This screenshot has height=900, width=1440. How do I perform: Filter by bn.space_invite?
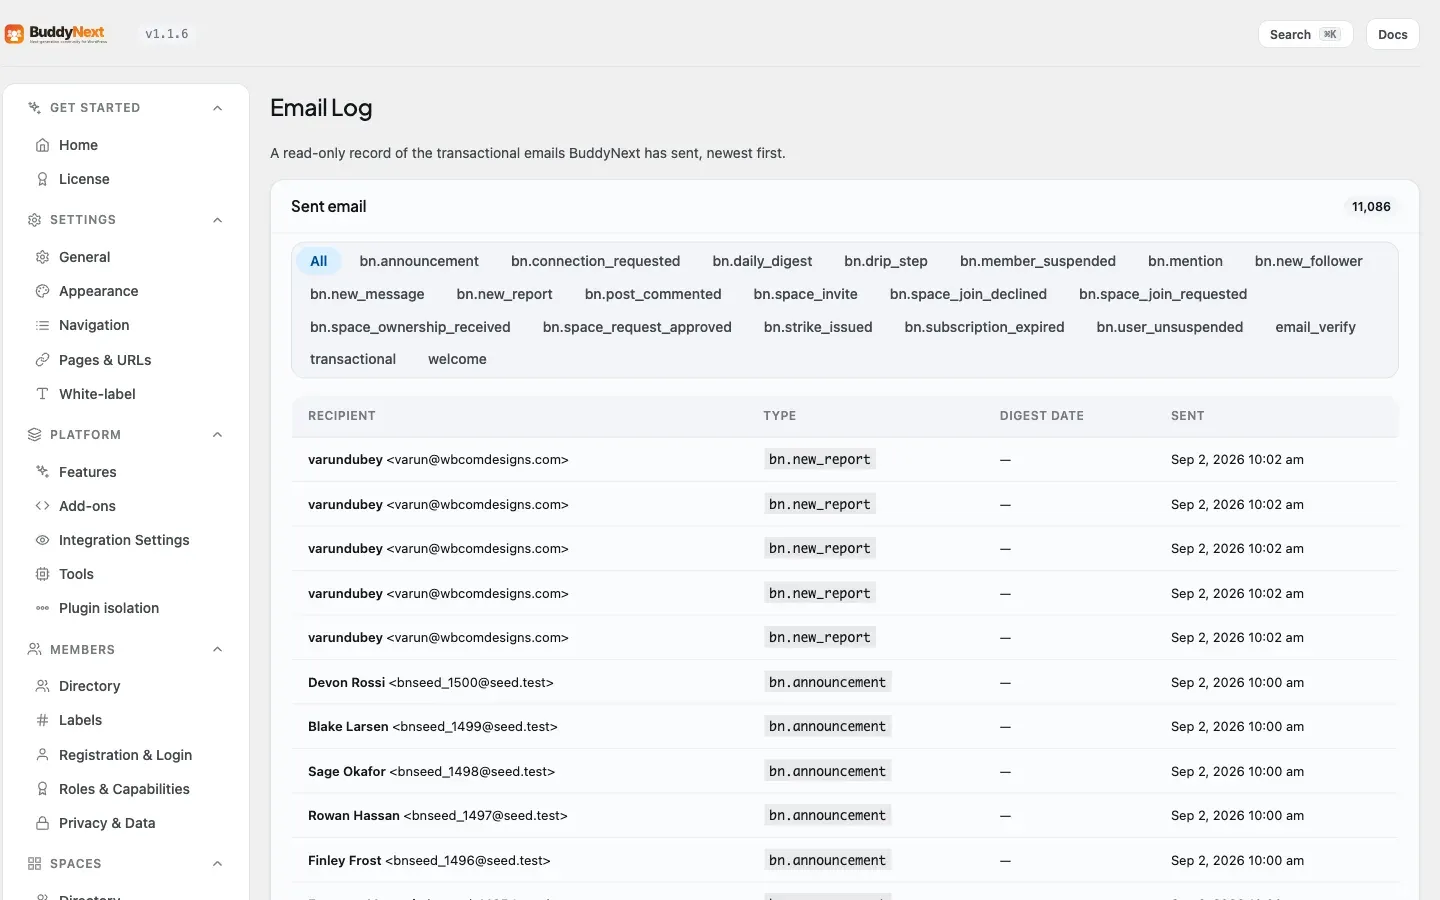point(806,294)
